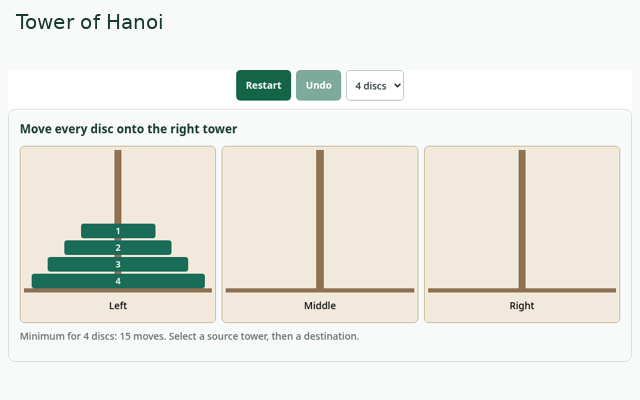Viewport: 640px width, 400px height.
Task: Select the Left tower
Action: pyautogui.click(x=118, y=234)
